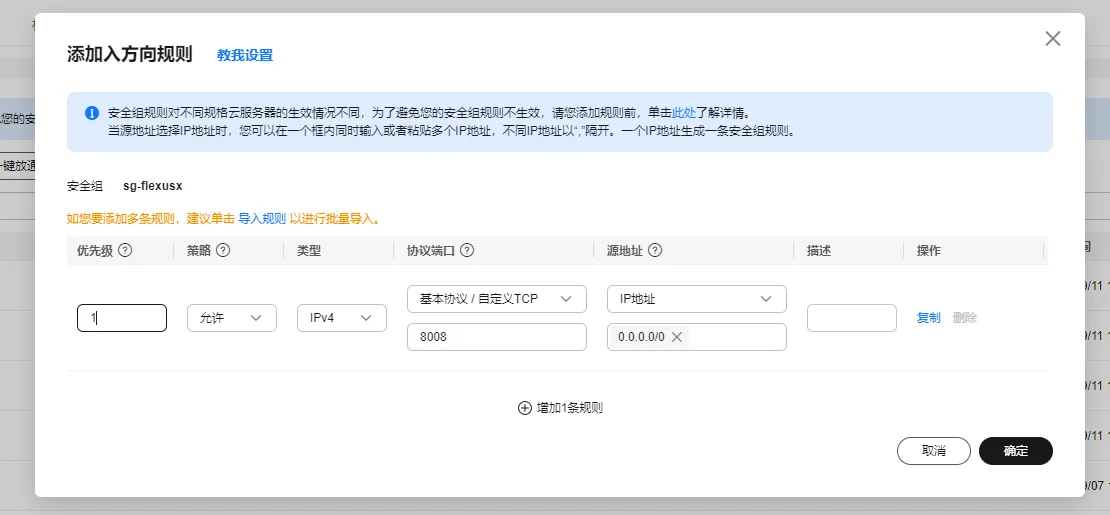Click the 源地址 help question icon
Image resolution: width=1110 pixels, height=515 pixels.
[x=656, y=251]
